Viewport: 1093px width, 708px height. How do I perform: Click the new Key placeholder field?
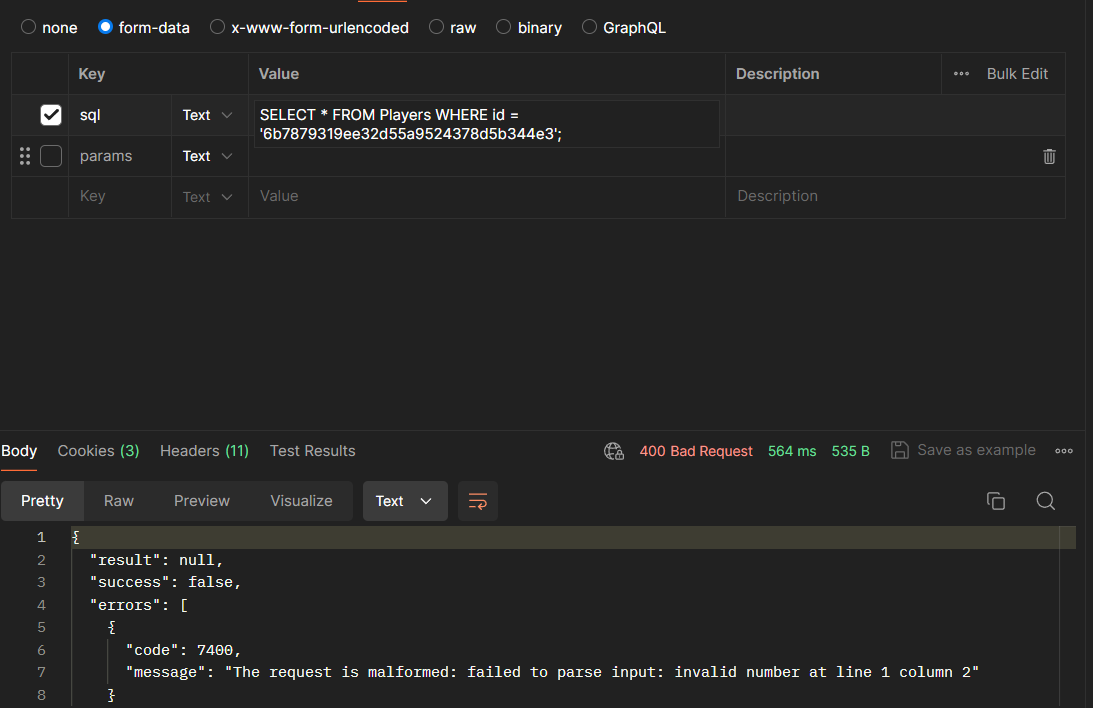coord(120,197)
